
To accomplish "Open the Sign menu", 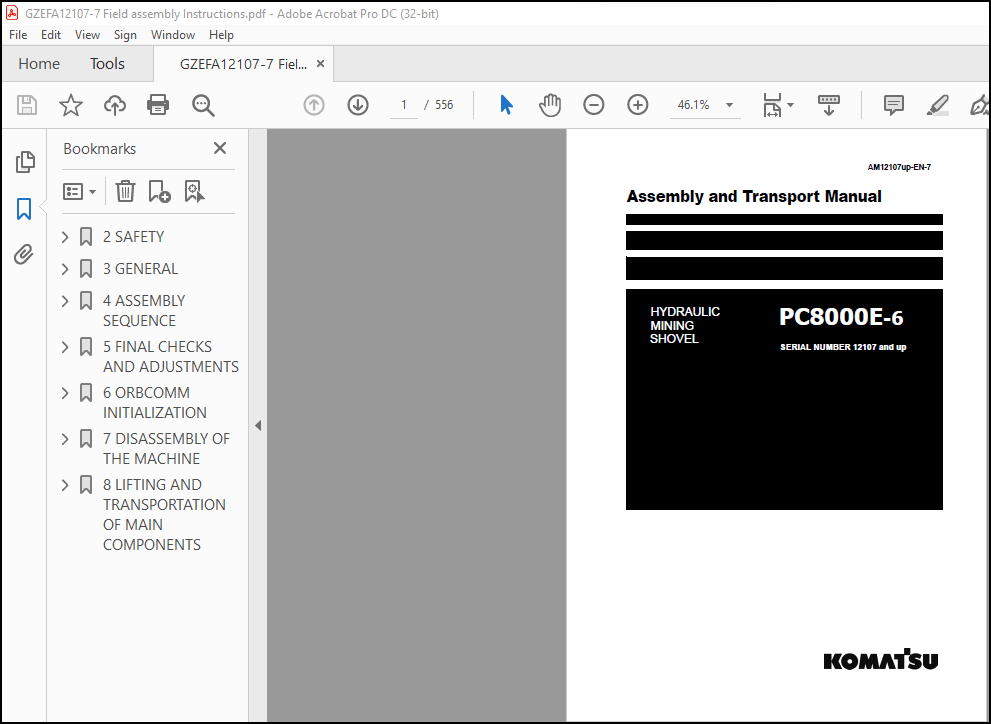I will click(x=125, y=35).
